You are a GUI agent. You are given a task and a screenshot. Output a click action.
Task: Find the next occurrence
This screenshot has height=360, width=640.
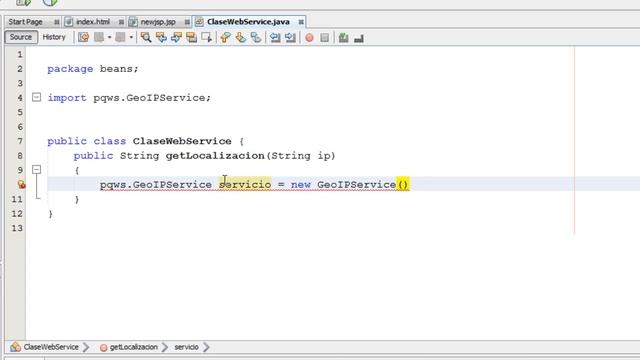pos(176,38)
